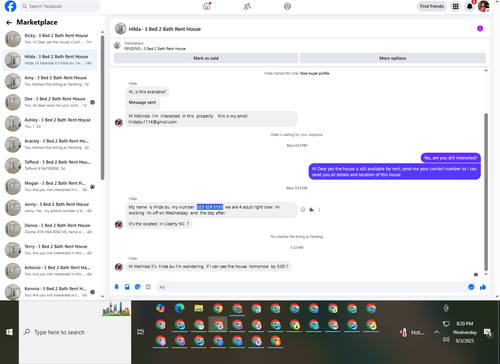
Task: Open Megan's 3 Bed 2 Bath conversation
Action: coord(50,187)
